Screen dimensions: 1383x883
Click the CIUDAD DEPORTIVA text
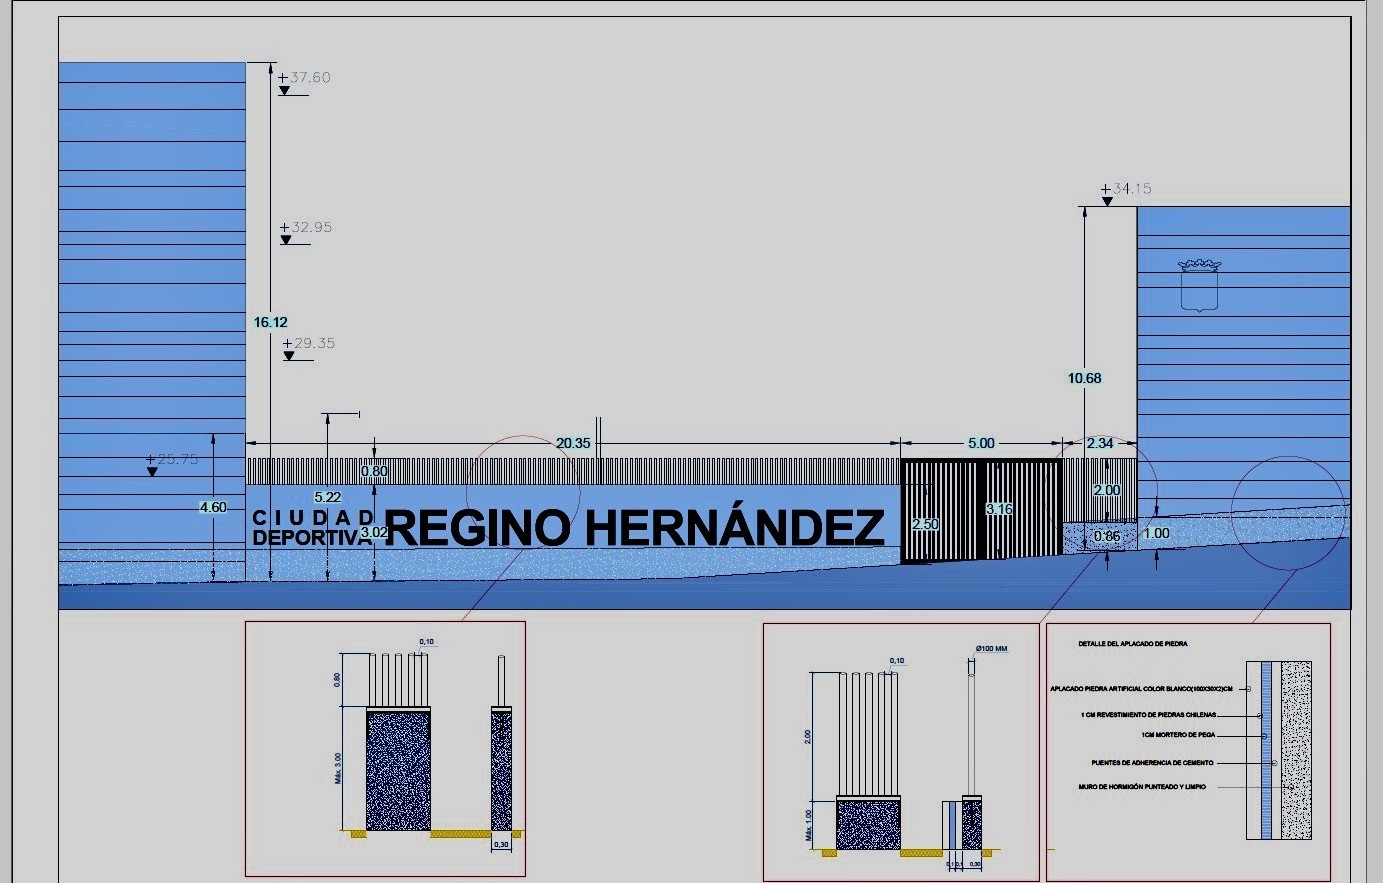[x=313, y=528]
